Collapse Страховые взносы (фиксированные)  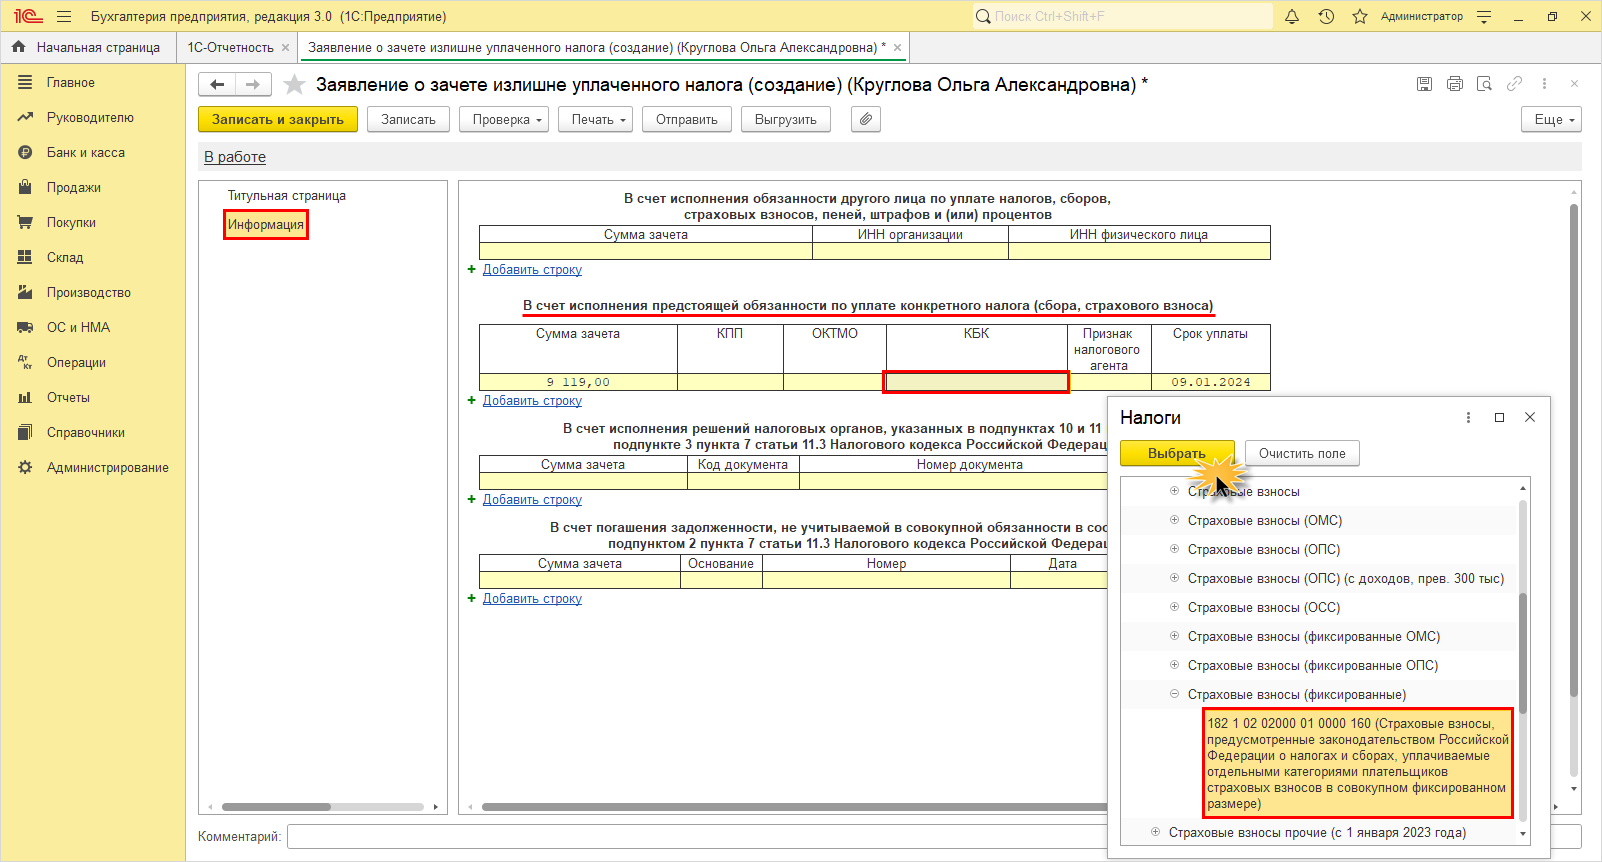point(1175,694)
